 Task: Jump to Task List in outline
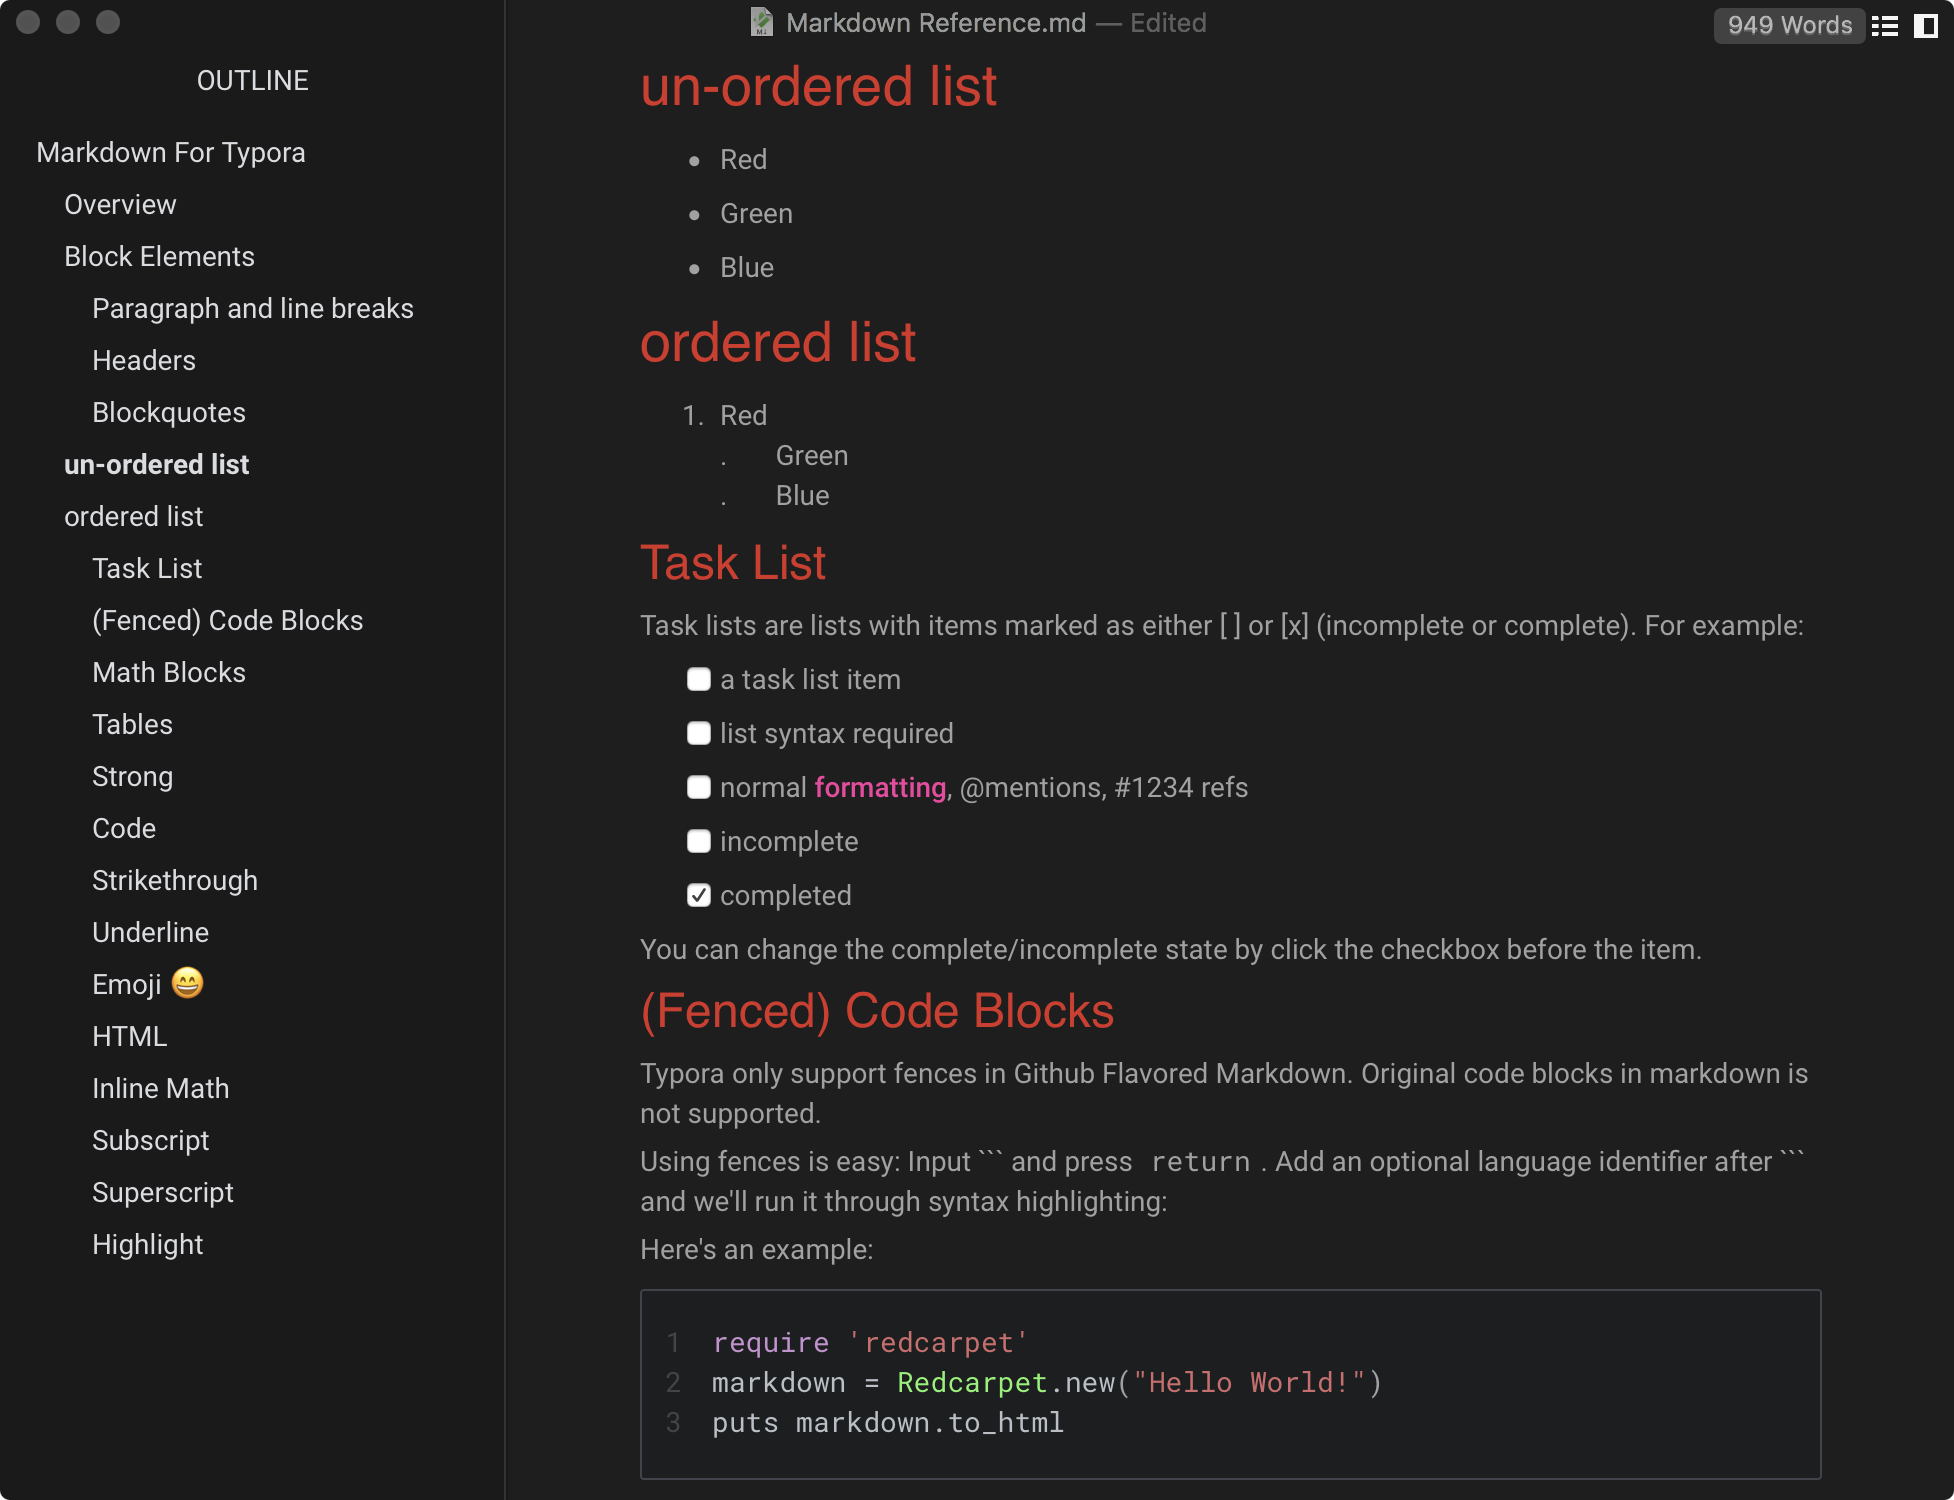147,568
